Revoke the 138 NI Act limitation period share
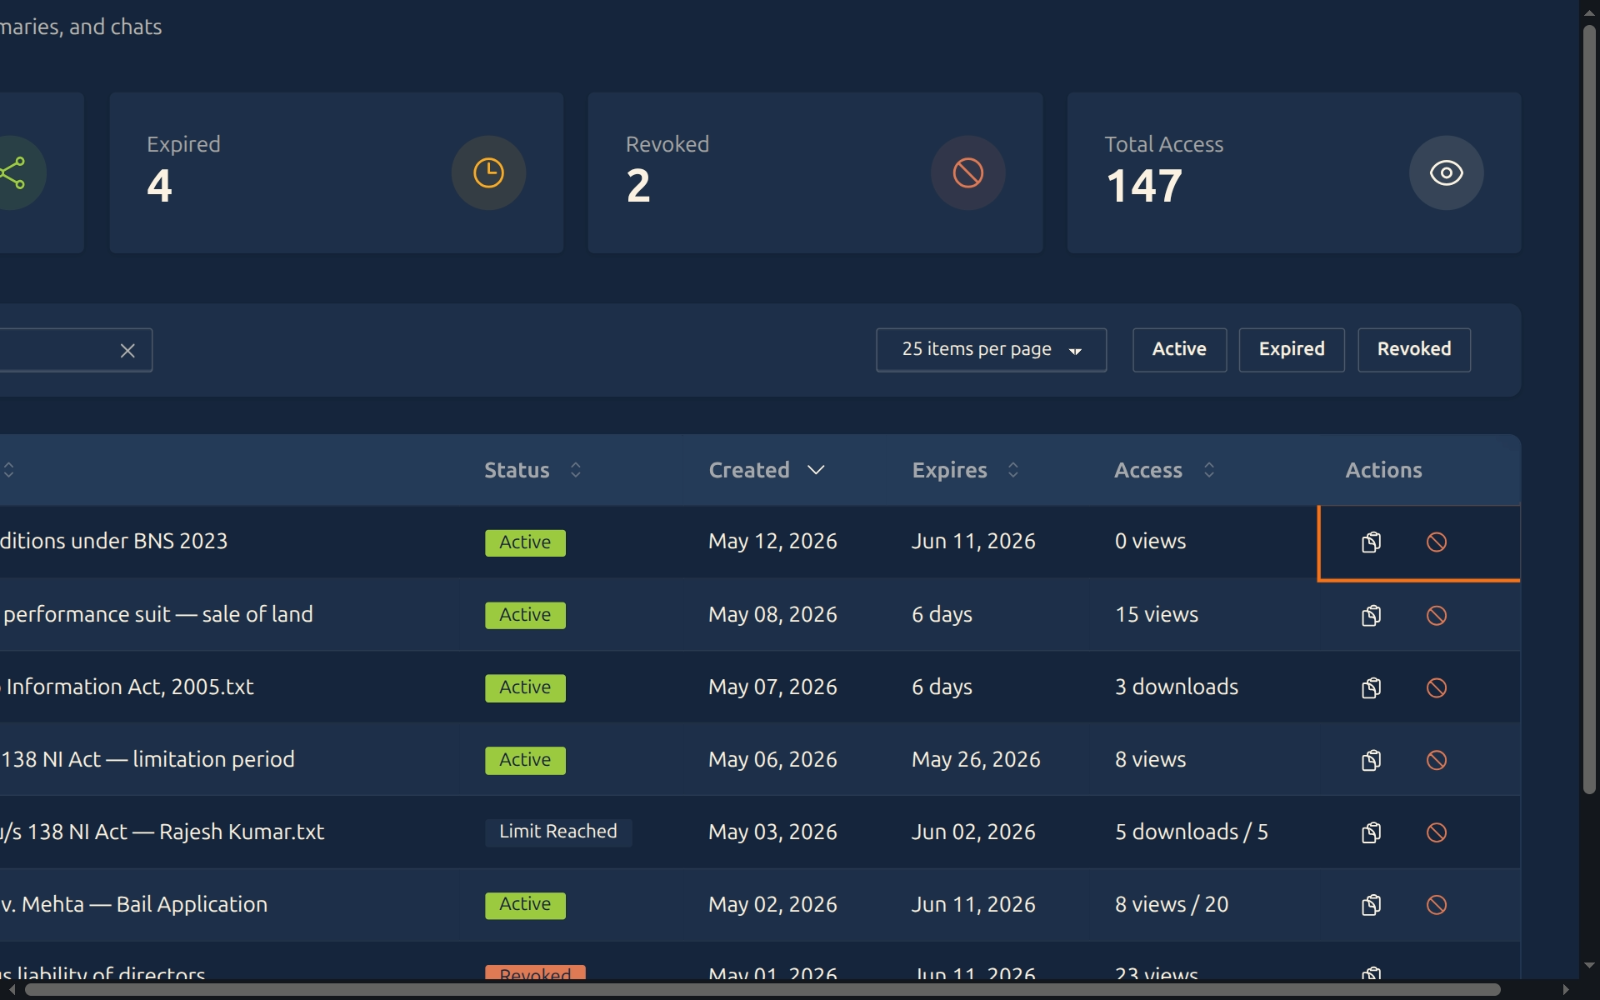 click(1436, 760)
